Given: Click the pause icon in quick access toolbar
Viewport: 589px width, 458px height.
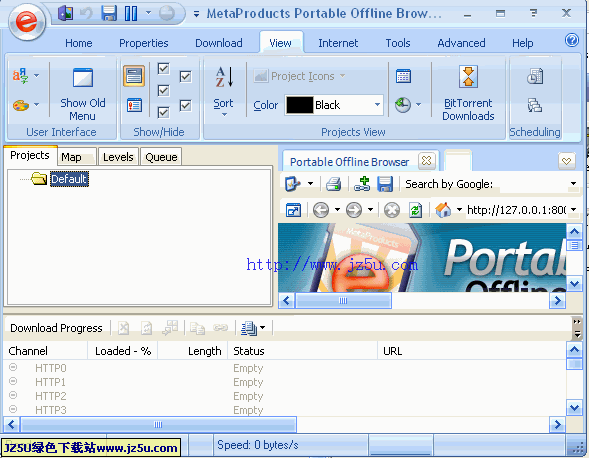Looking at the screenshot, I should pyautogui.click(x=130, y=13).
